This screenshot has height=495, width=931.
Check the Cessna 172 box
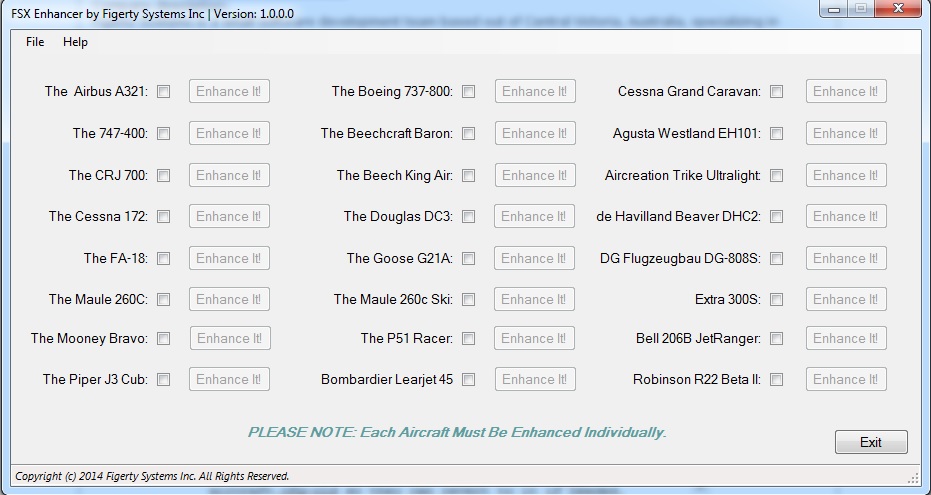coord(163,217)
